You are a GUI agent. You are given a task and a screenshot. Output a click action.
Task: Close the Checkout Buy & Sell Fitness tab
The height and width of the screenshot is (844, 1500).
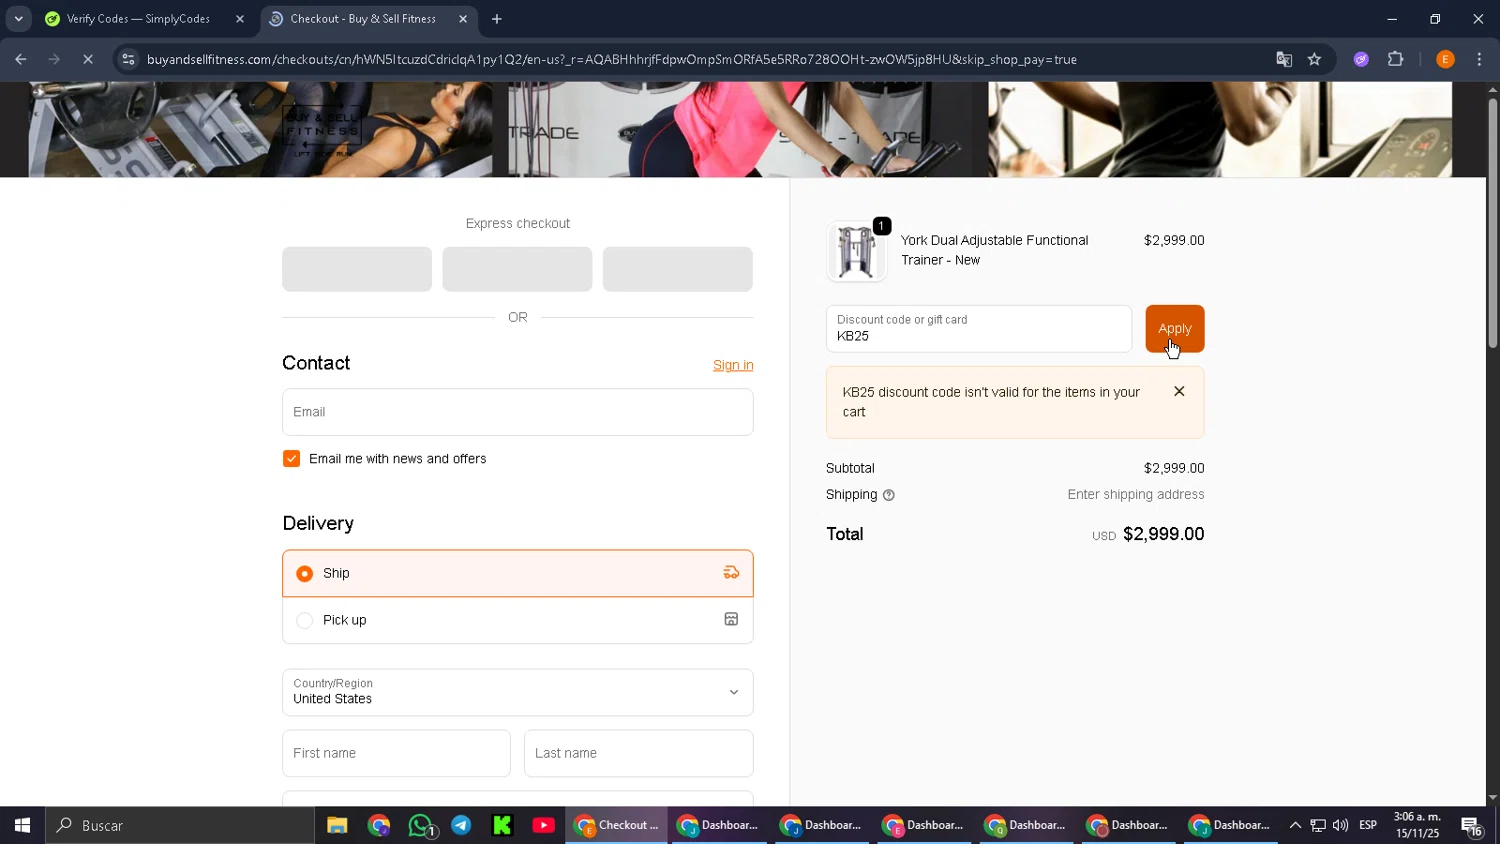(x=463, y=19)
